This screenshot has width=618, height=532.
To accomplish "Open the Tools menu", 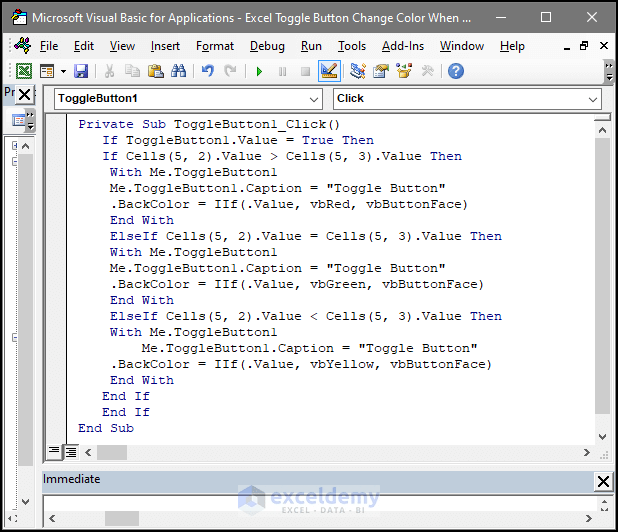I will coord(352,46).
